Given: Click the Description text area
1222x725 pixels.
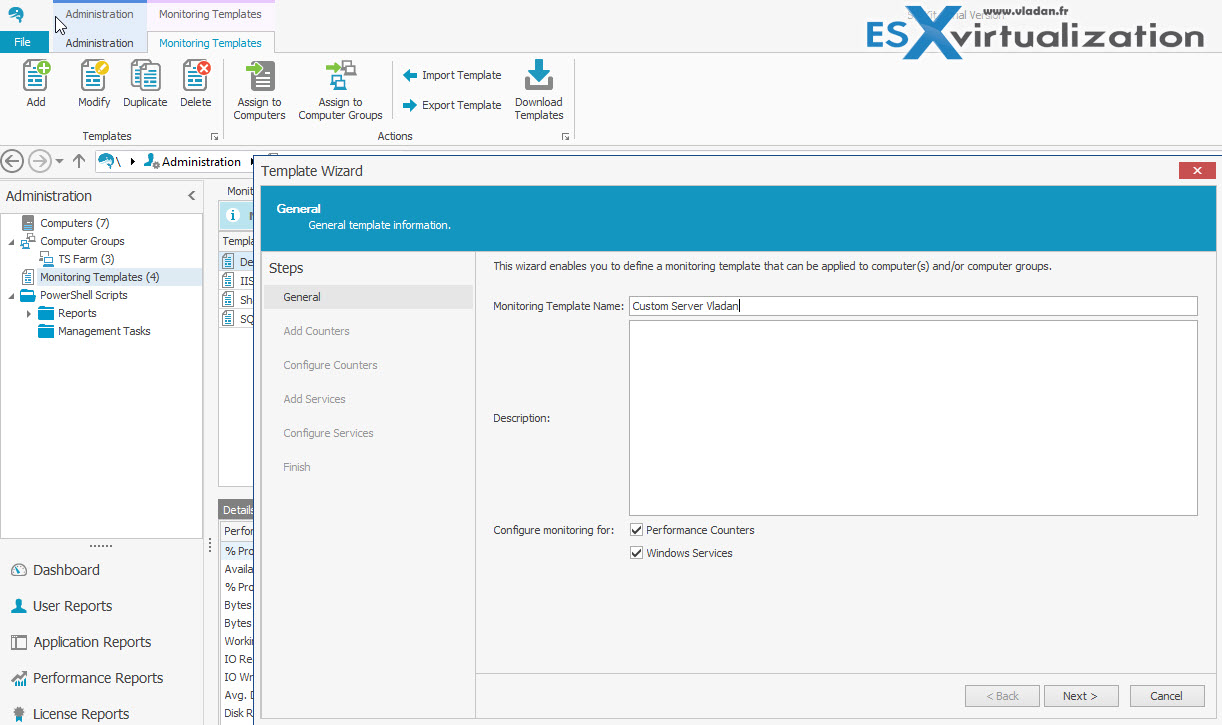Looking at the screenshot, I should [912, 418].
